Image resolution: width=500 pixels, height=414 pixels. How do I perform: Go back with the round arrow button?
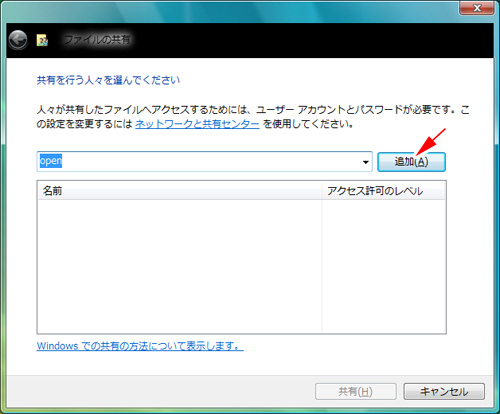click(18, 40)
